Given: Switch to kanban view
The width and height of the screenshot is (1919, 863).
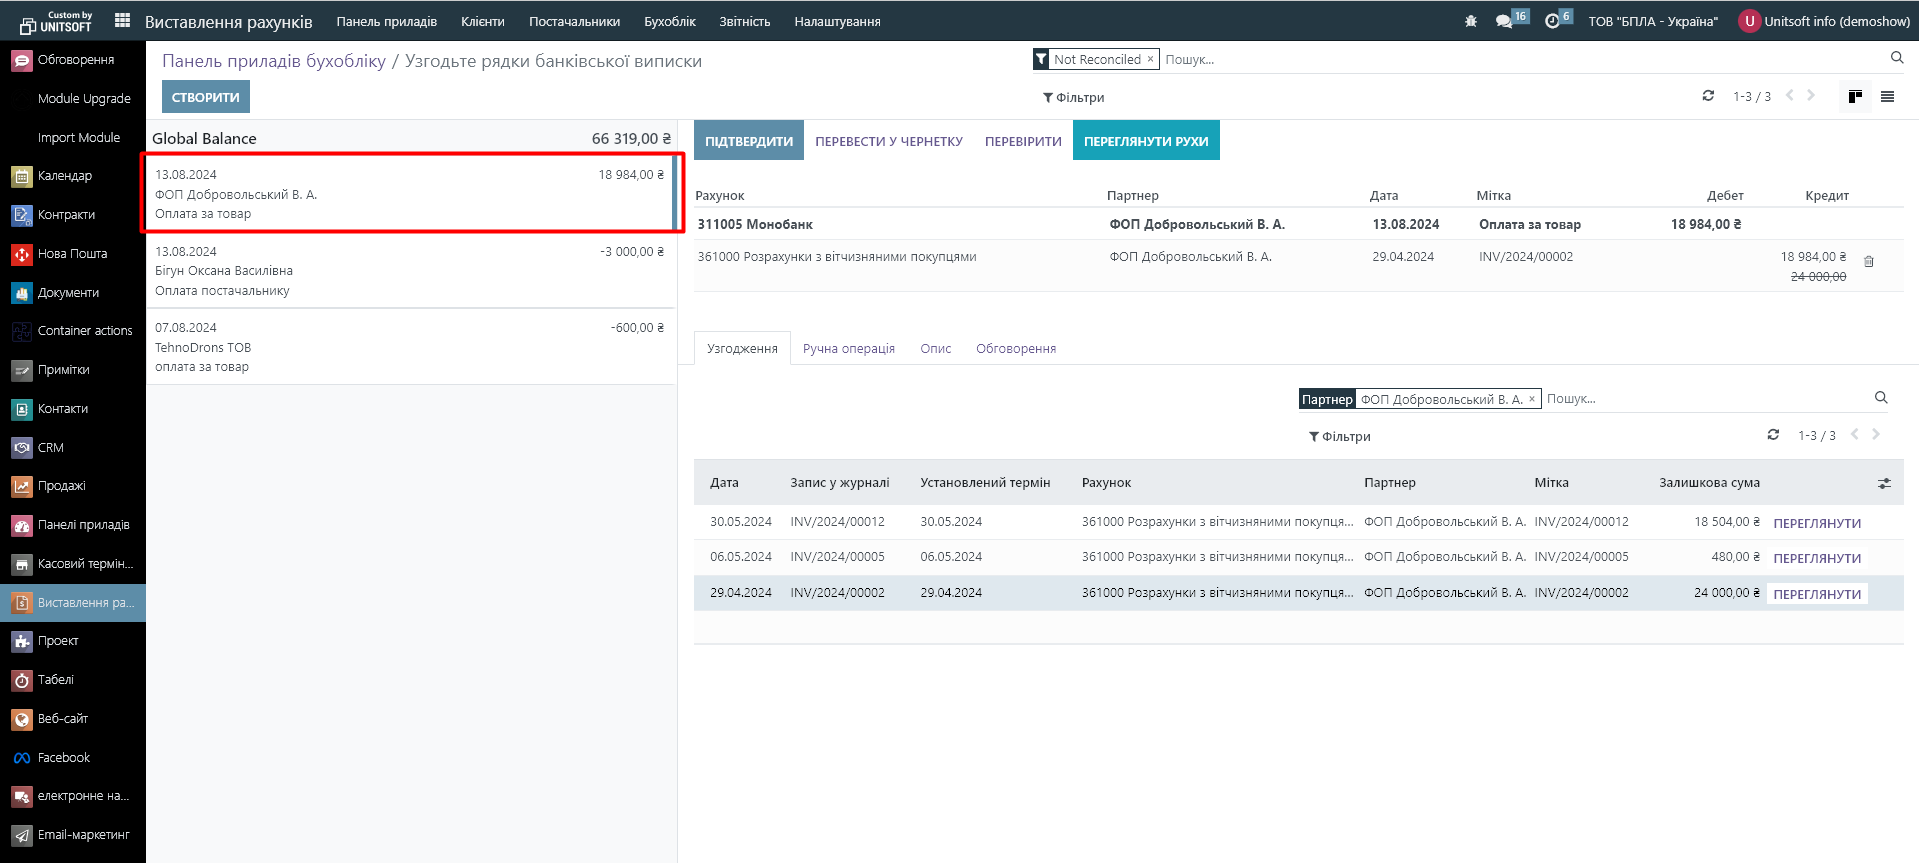Looking at the screenshot, I should coord(1855,96).
